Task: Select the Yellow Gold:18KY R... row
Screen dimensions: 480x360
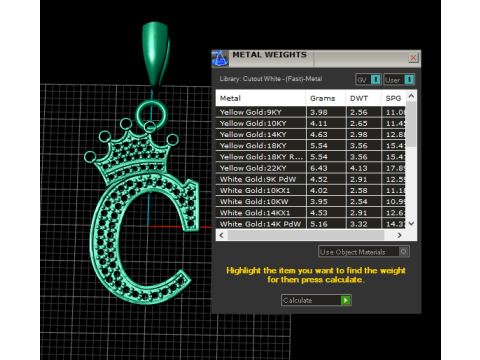Action: click(311, 157)
